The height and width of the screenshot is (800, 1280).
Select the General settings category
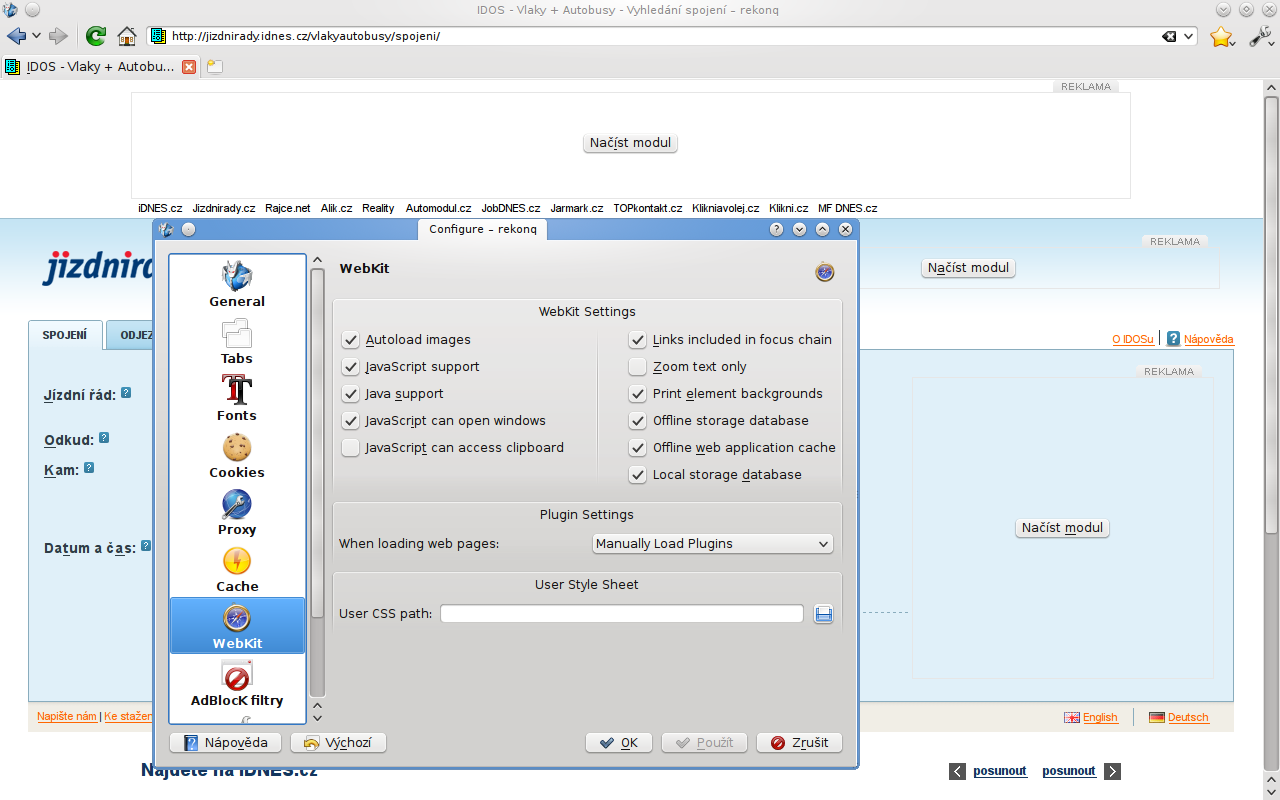point(237,284)
